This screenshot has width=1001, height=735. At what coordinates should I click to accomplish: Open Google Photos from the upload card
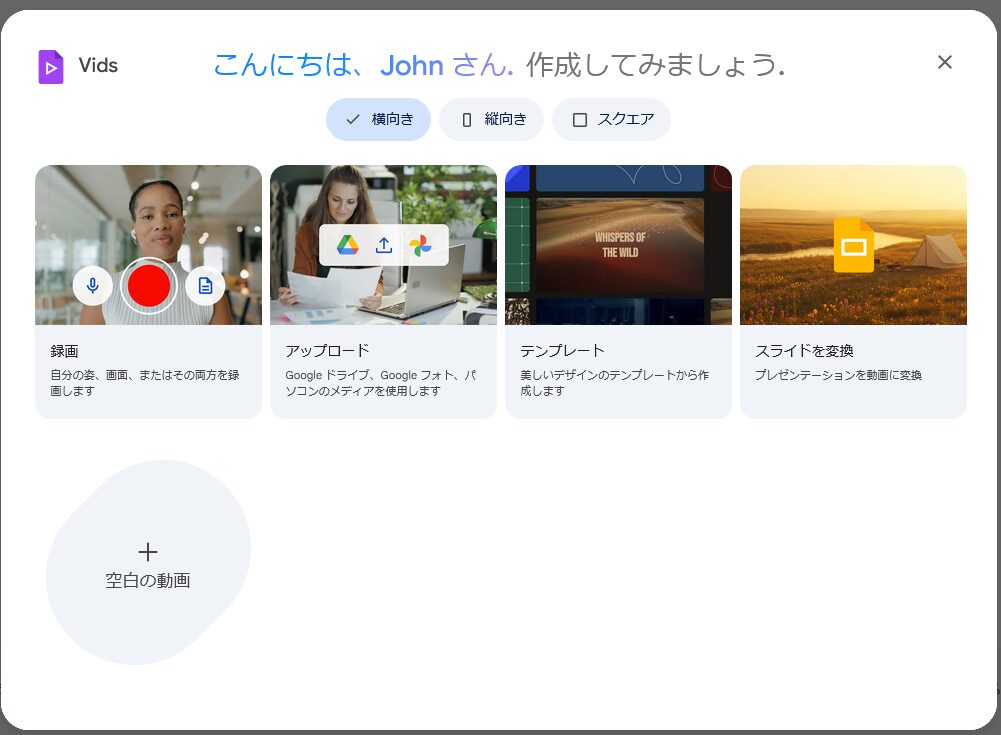pos(418,244)
